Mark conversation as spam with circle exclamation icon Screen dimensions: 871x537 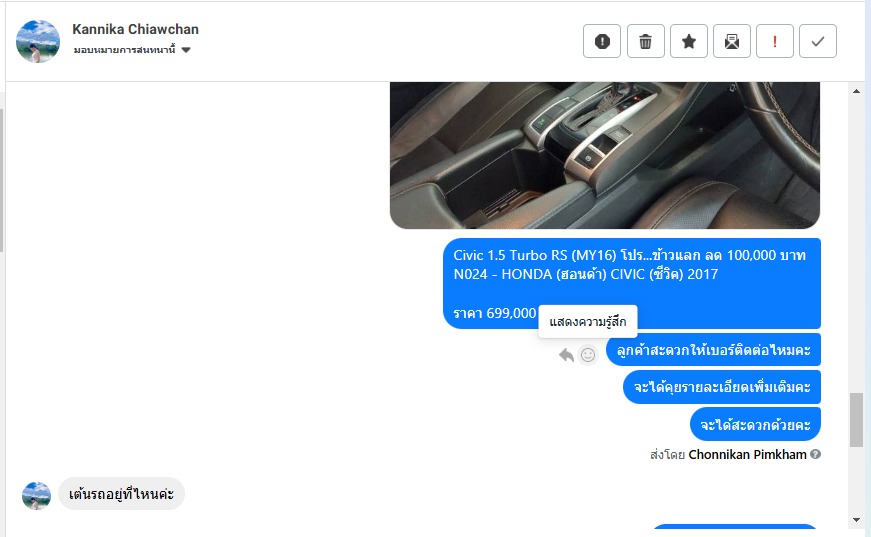[x=602, y=41]
